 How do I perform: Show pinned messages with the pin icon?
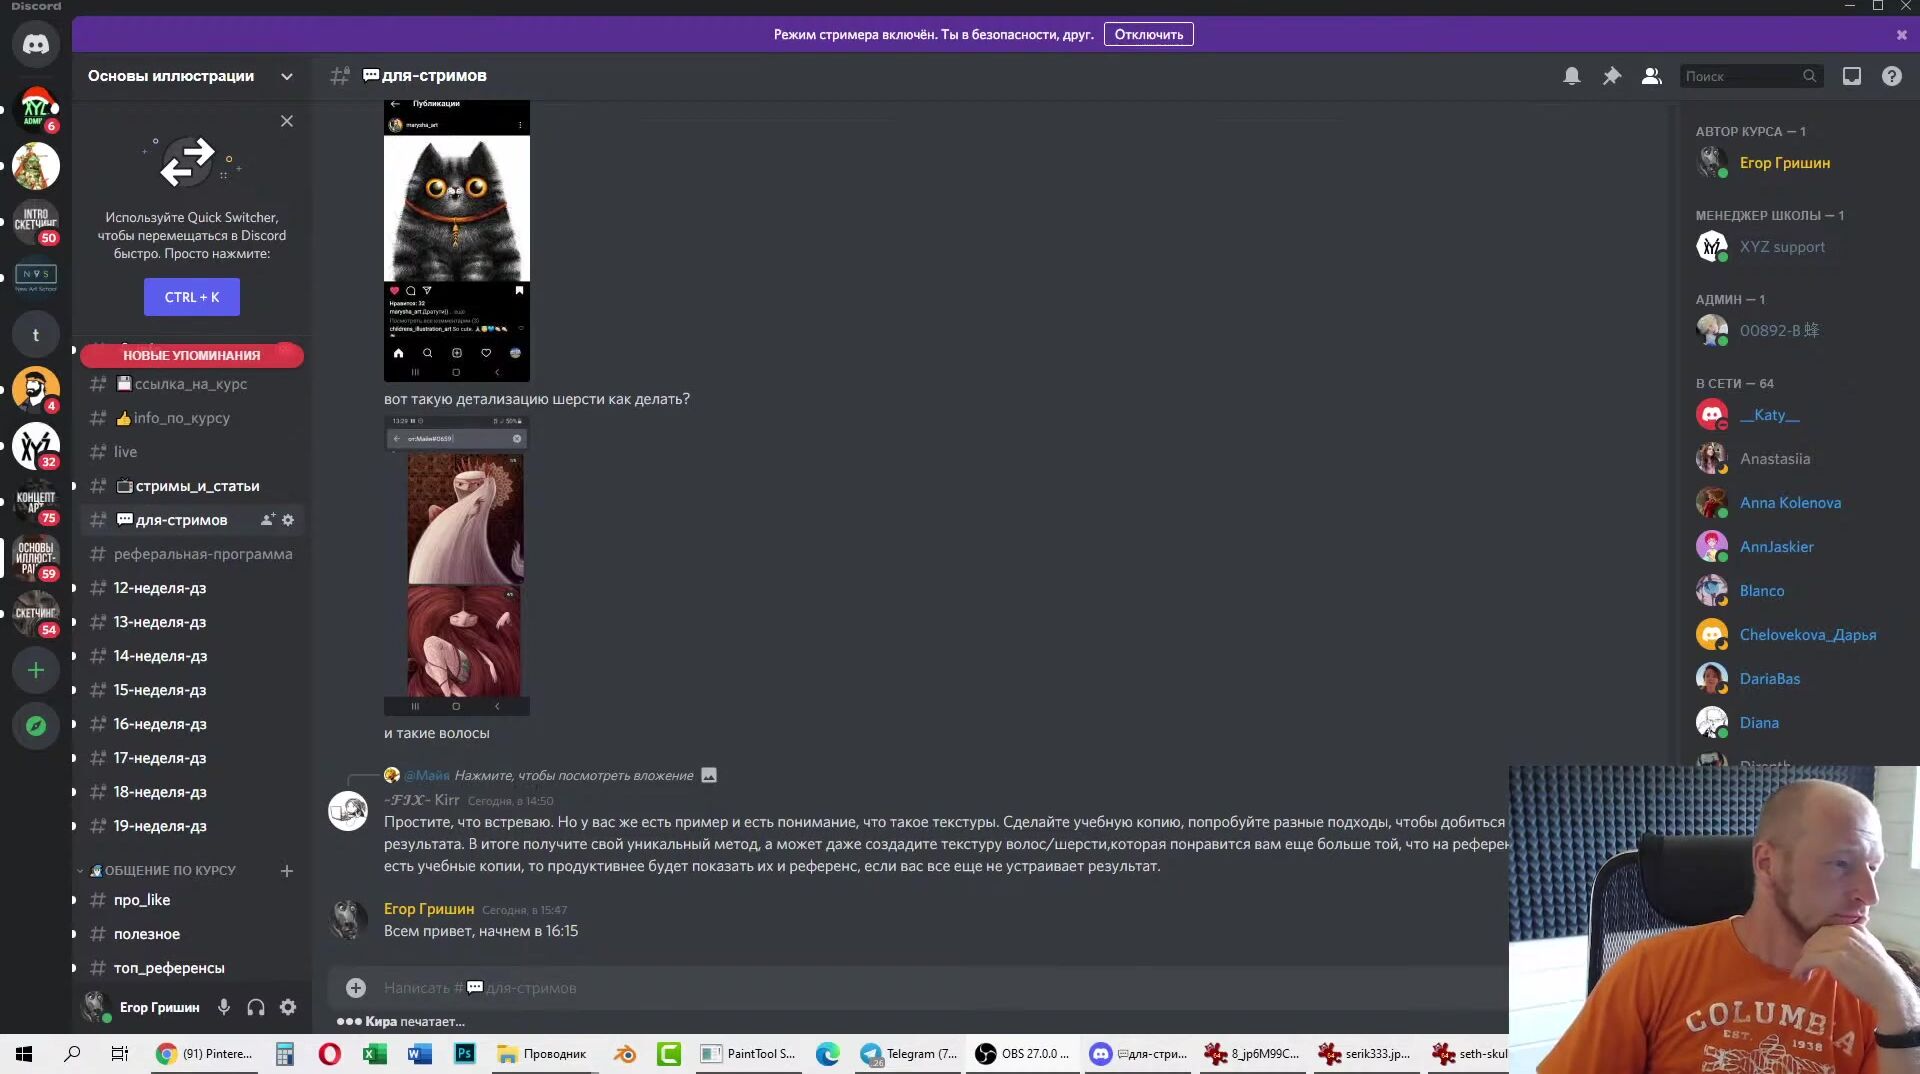1612,76
